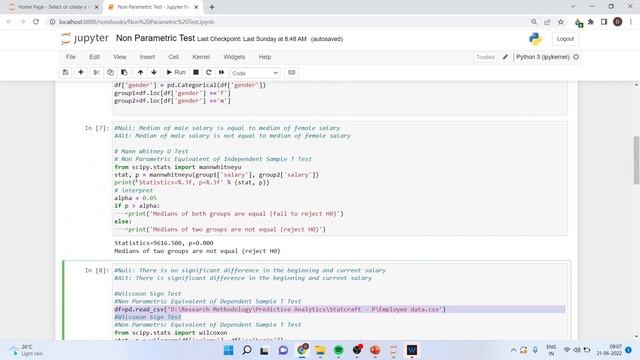Move selected cell up arrow

[x=140, y=73]
